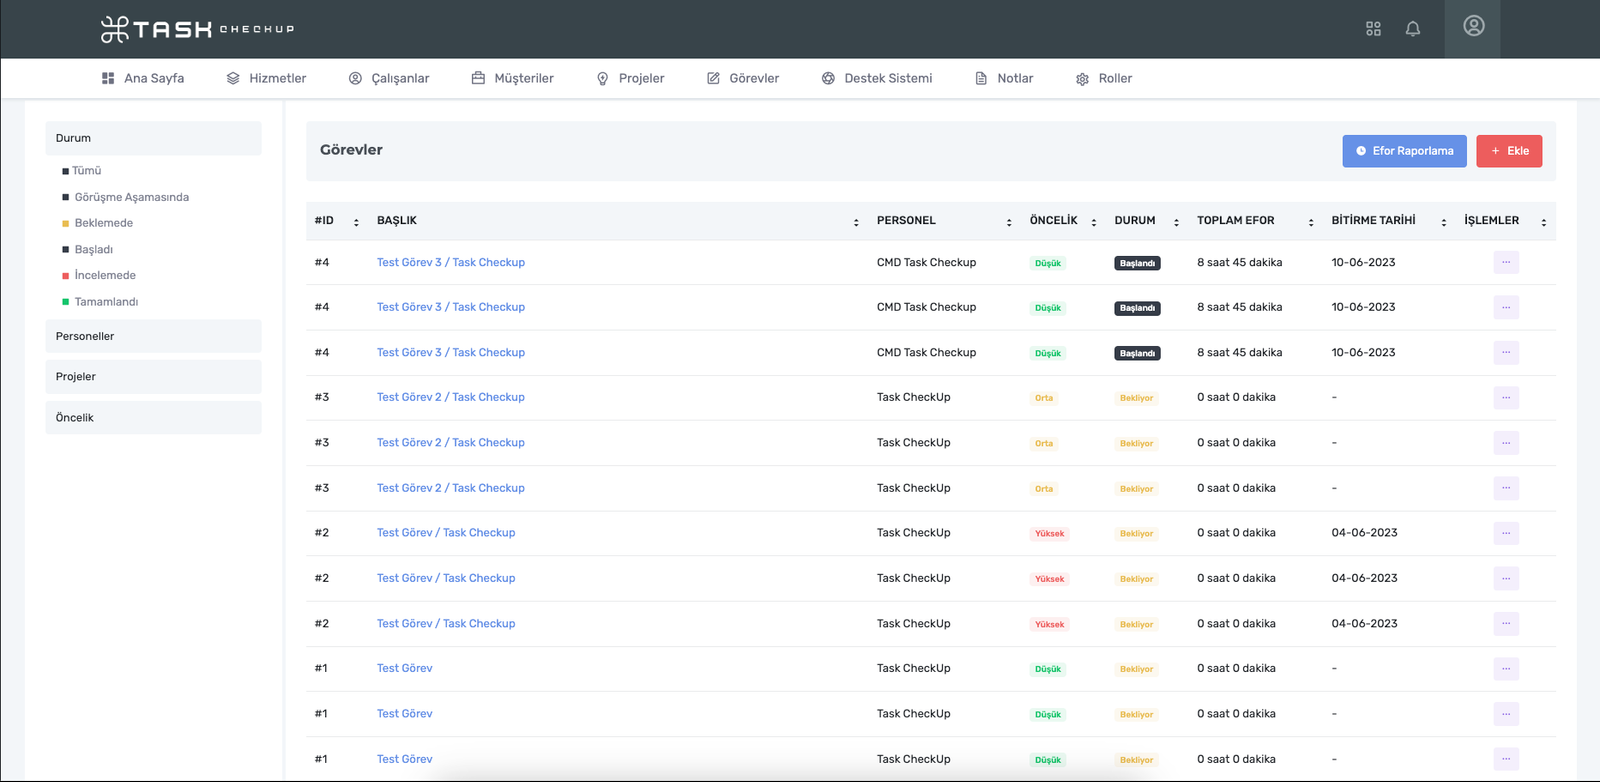This screenshot has height=782, width=1600.
Task: Open Notlar in the top navigation
Action: tap(1004, 78)
